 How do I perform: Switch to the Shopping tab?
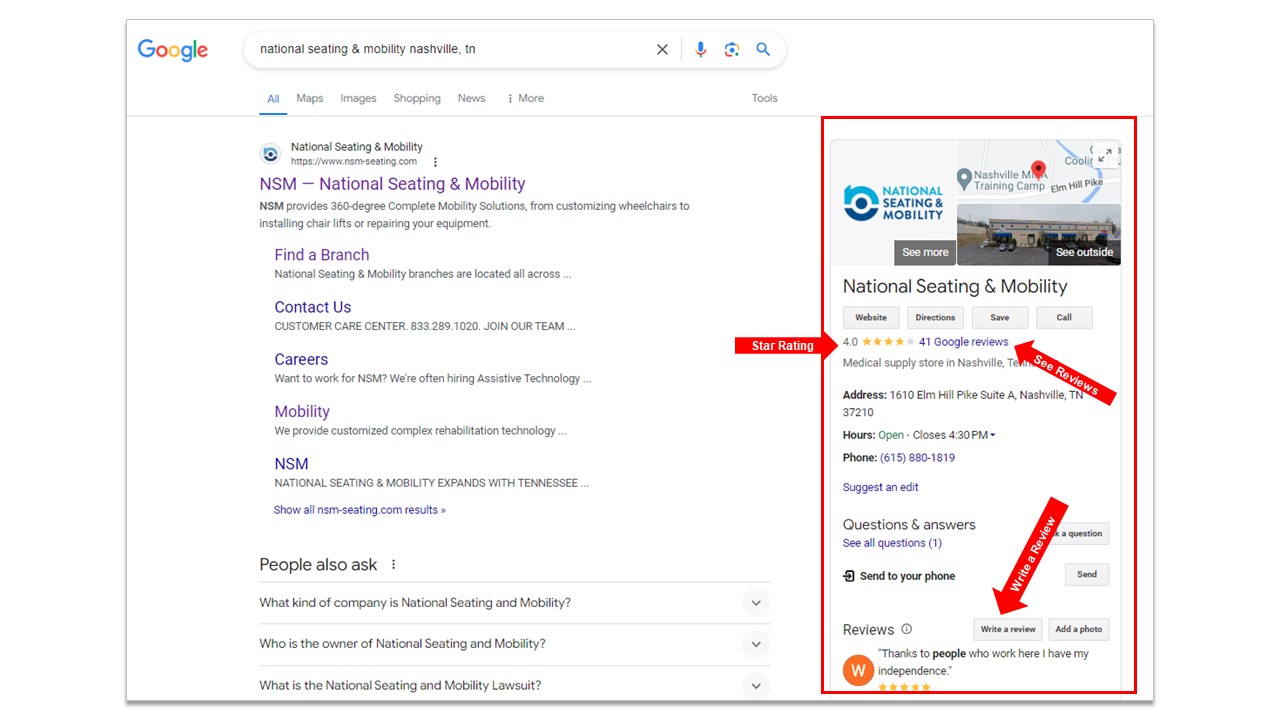coord(417,98)
